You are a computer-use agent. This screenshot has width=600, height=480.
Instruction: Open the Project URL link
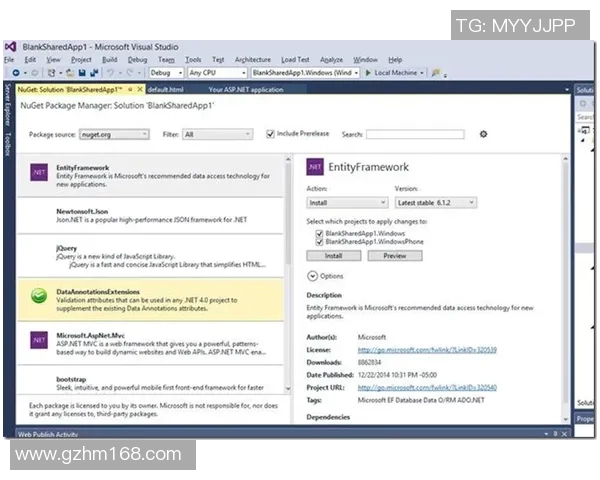click(427, 387)
